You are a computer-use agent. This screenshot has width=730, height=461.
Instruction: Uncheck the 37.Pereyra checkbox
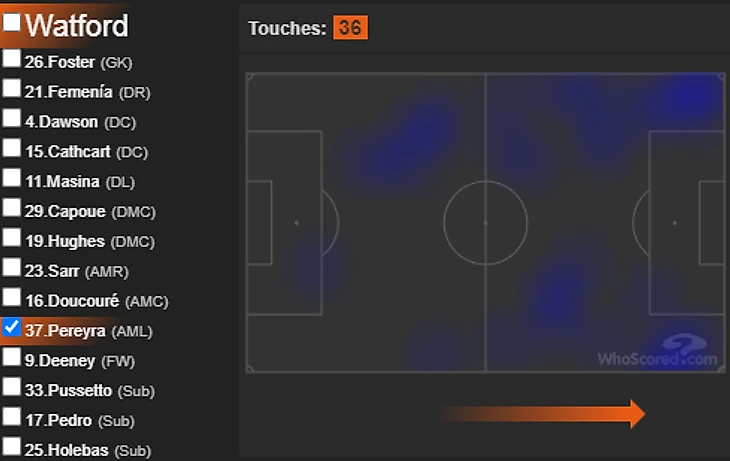tap(11, 327)
